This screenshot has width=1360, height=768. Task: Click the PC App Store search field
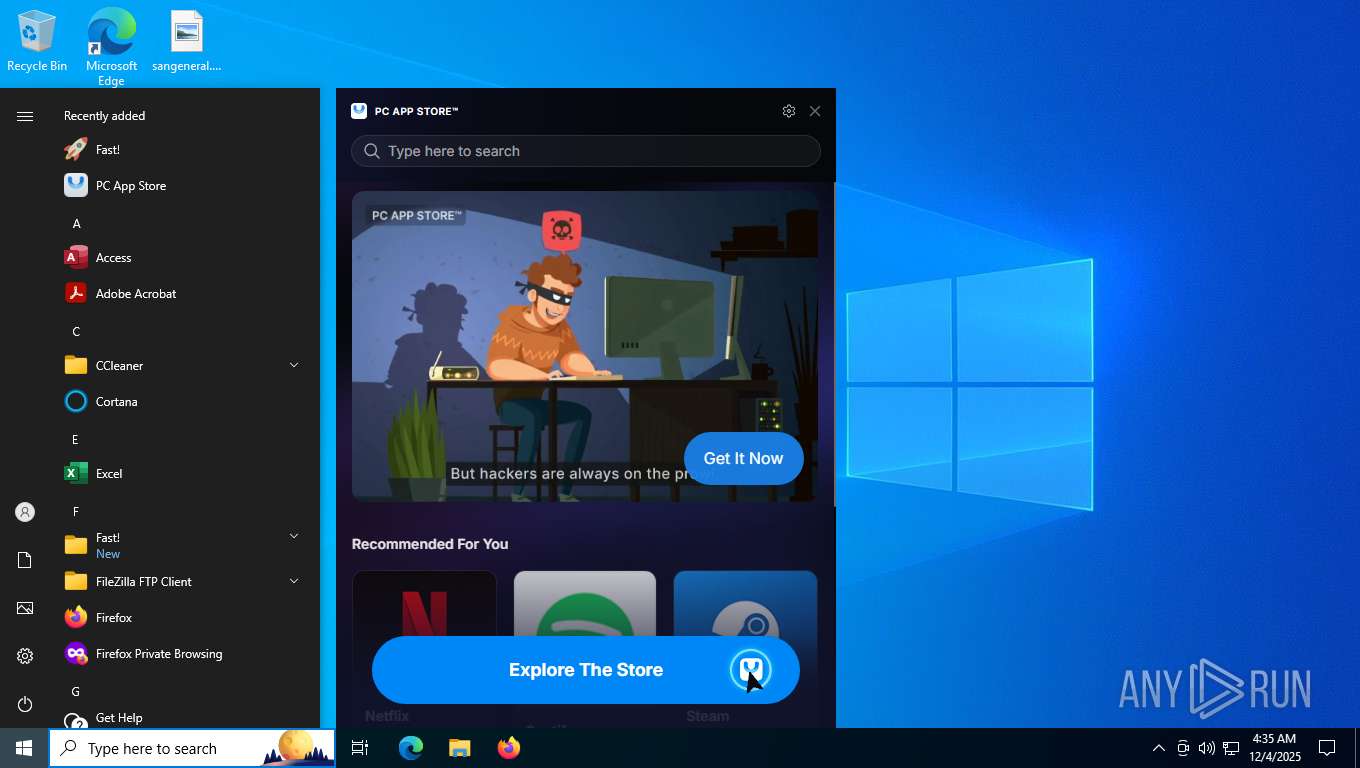point(586,151)
